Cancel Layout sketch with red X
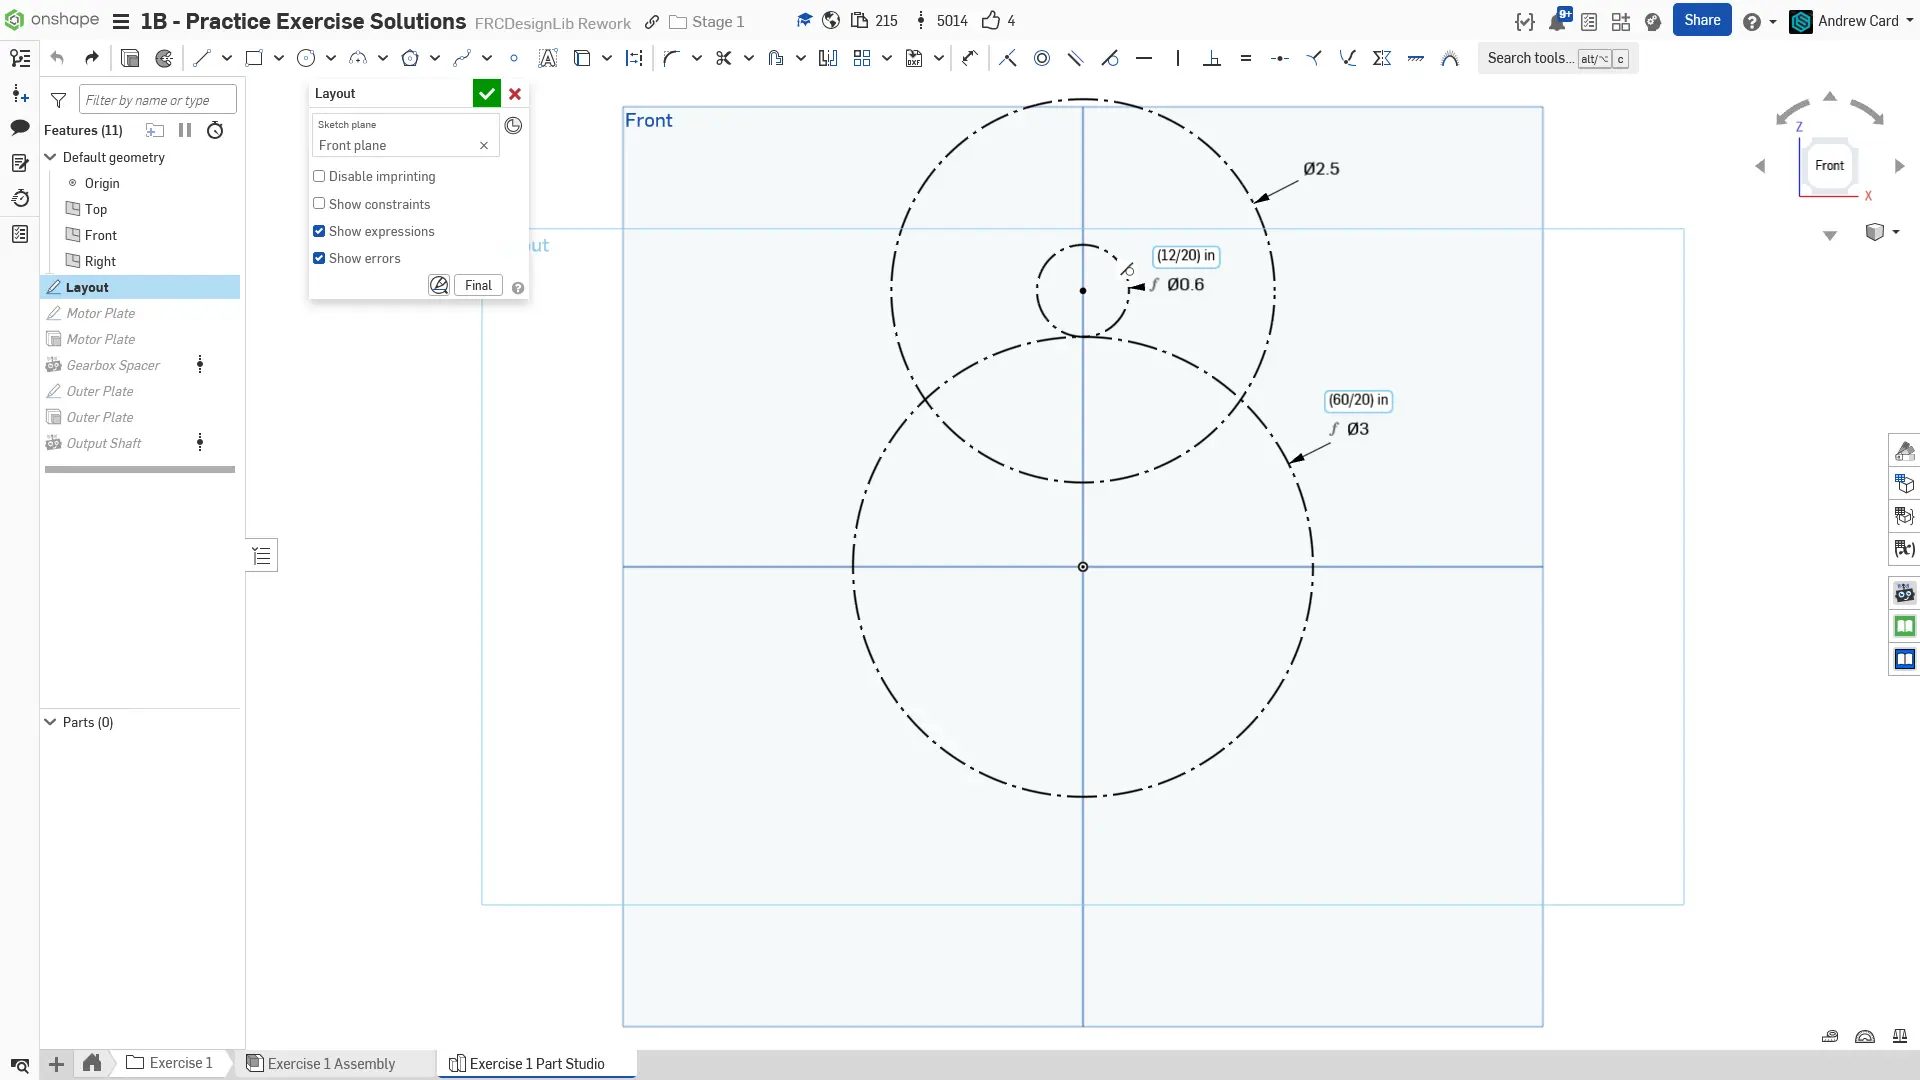This screenshot has height=1080, width=1920. (x=515, y=93)
